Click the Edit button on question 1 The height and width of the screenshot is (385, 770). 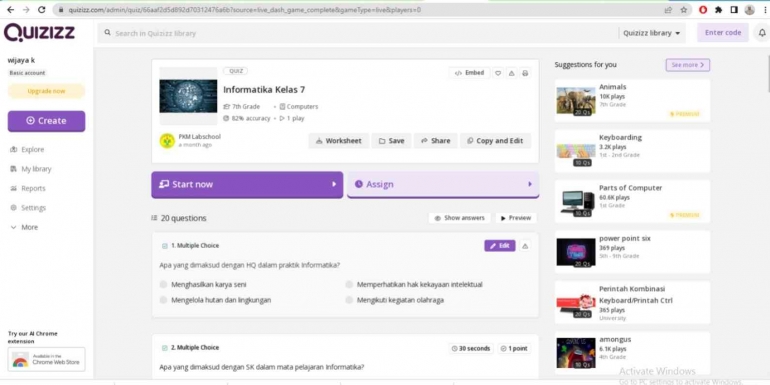click(500, 246)
